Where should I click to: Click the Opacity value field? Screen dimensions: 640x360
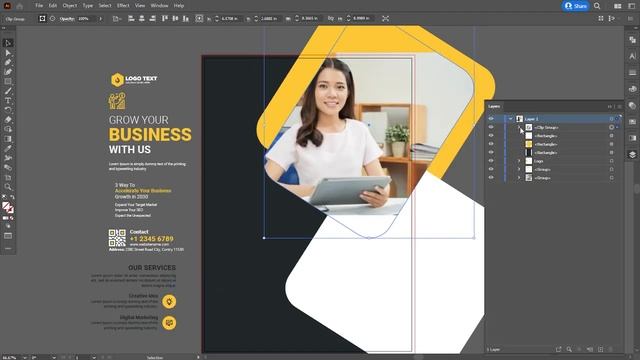click(87, 18)
